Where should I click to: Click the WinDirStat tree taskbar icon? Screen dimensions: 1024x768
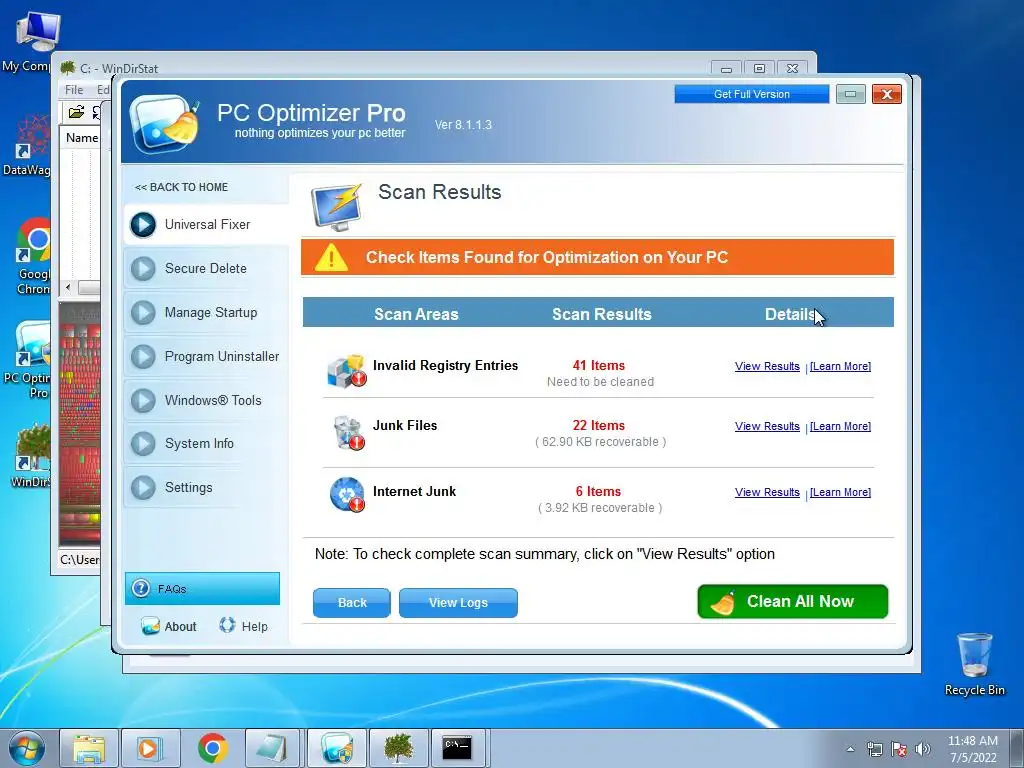point(399,748)
